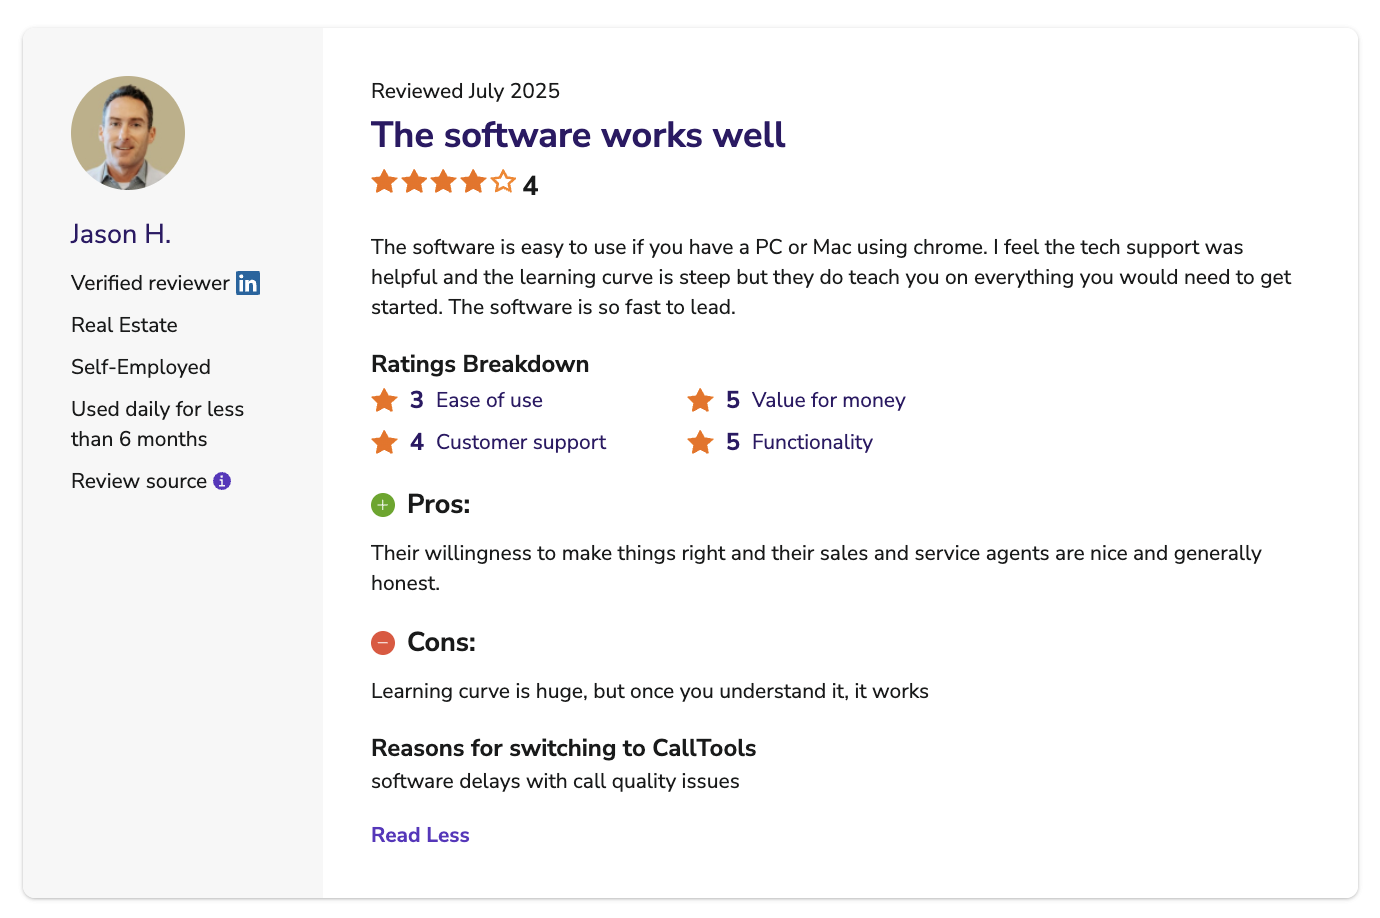The height and width of the screenshot is (918, 1380).
Task: Open the Review source info icon
Action: pos(222,481)
